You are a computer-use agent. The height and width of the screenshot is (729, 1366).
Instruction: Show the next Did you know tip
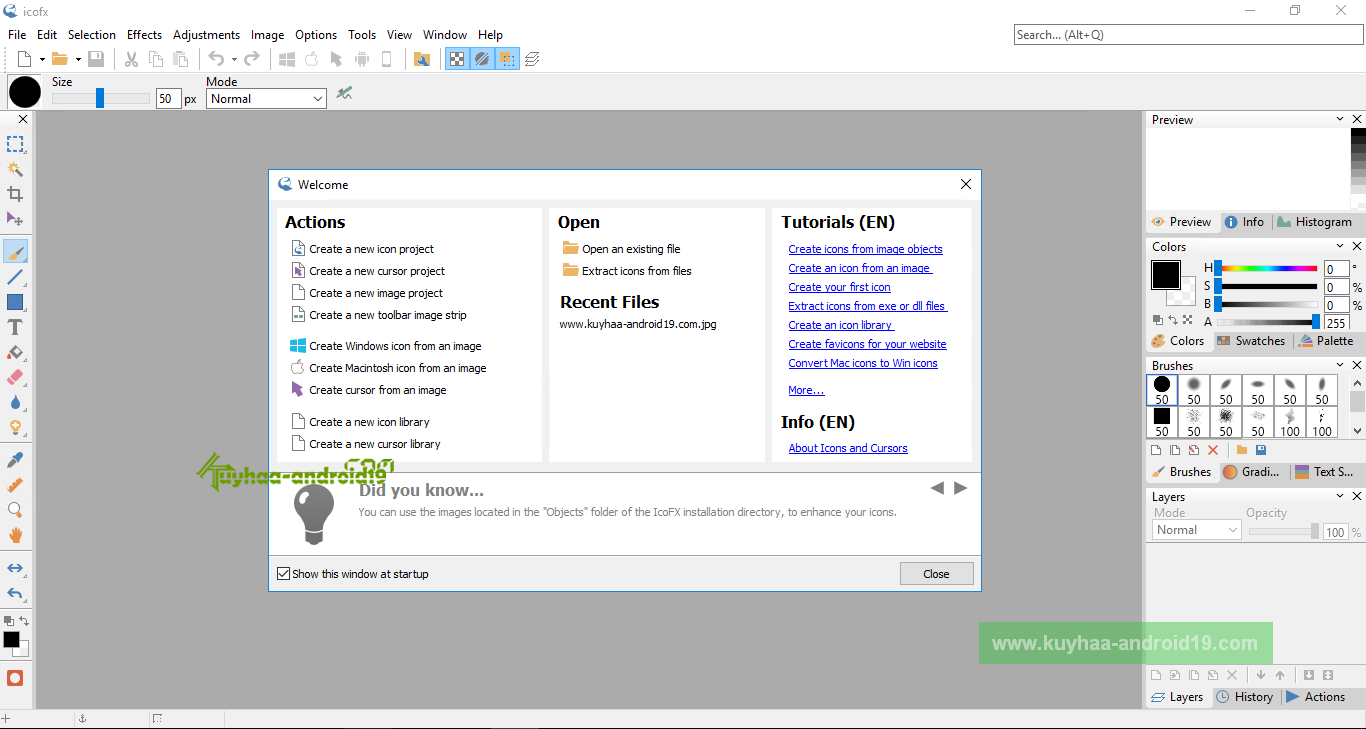pyautogui.click(x=961, y=488)
